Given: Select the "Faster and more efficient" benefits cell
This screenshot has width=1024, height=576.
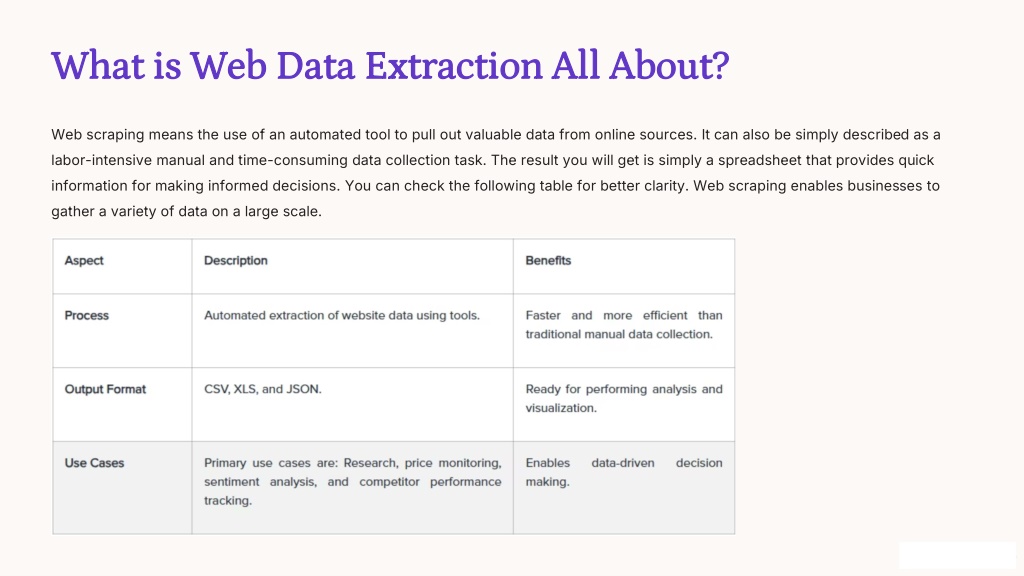Looking at the screenshot, I should [623, 325].
